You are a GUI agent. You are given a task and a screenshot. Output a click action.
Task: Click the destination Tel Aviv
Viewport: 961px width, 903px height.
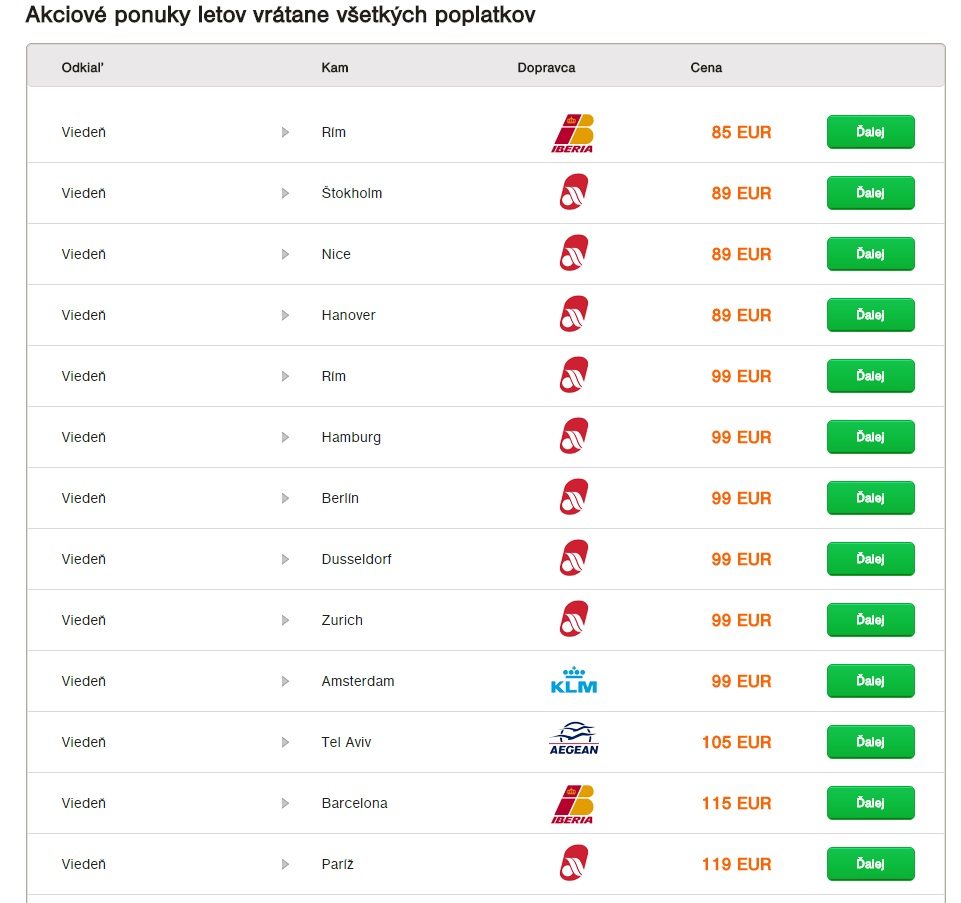346,742
